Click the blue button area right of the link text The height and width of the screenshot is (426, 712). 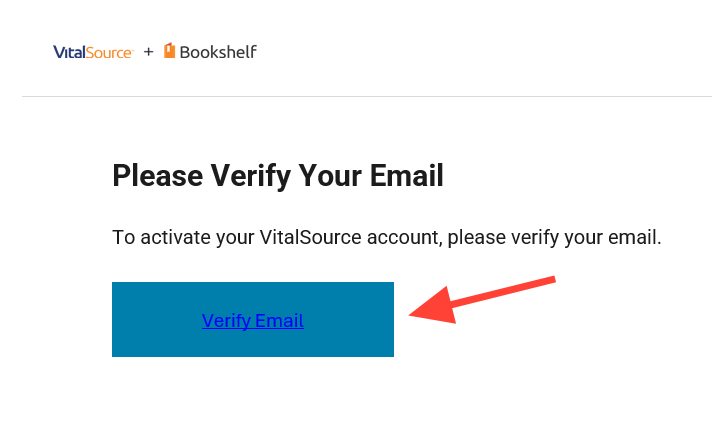coord(350,320)
